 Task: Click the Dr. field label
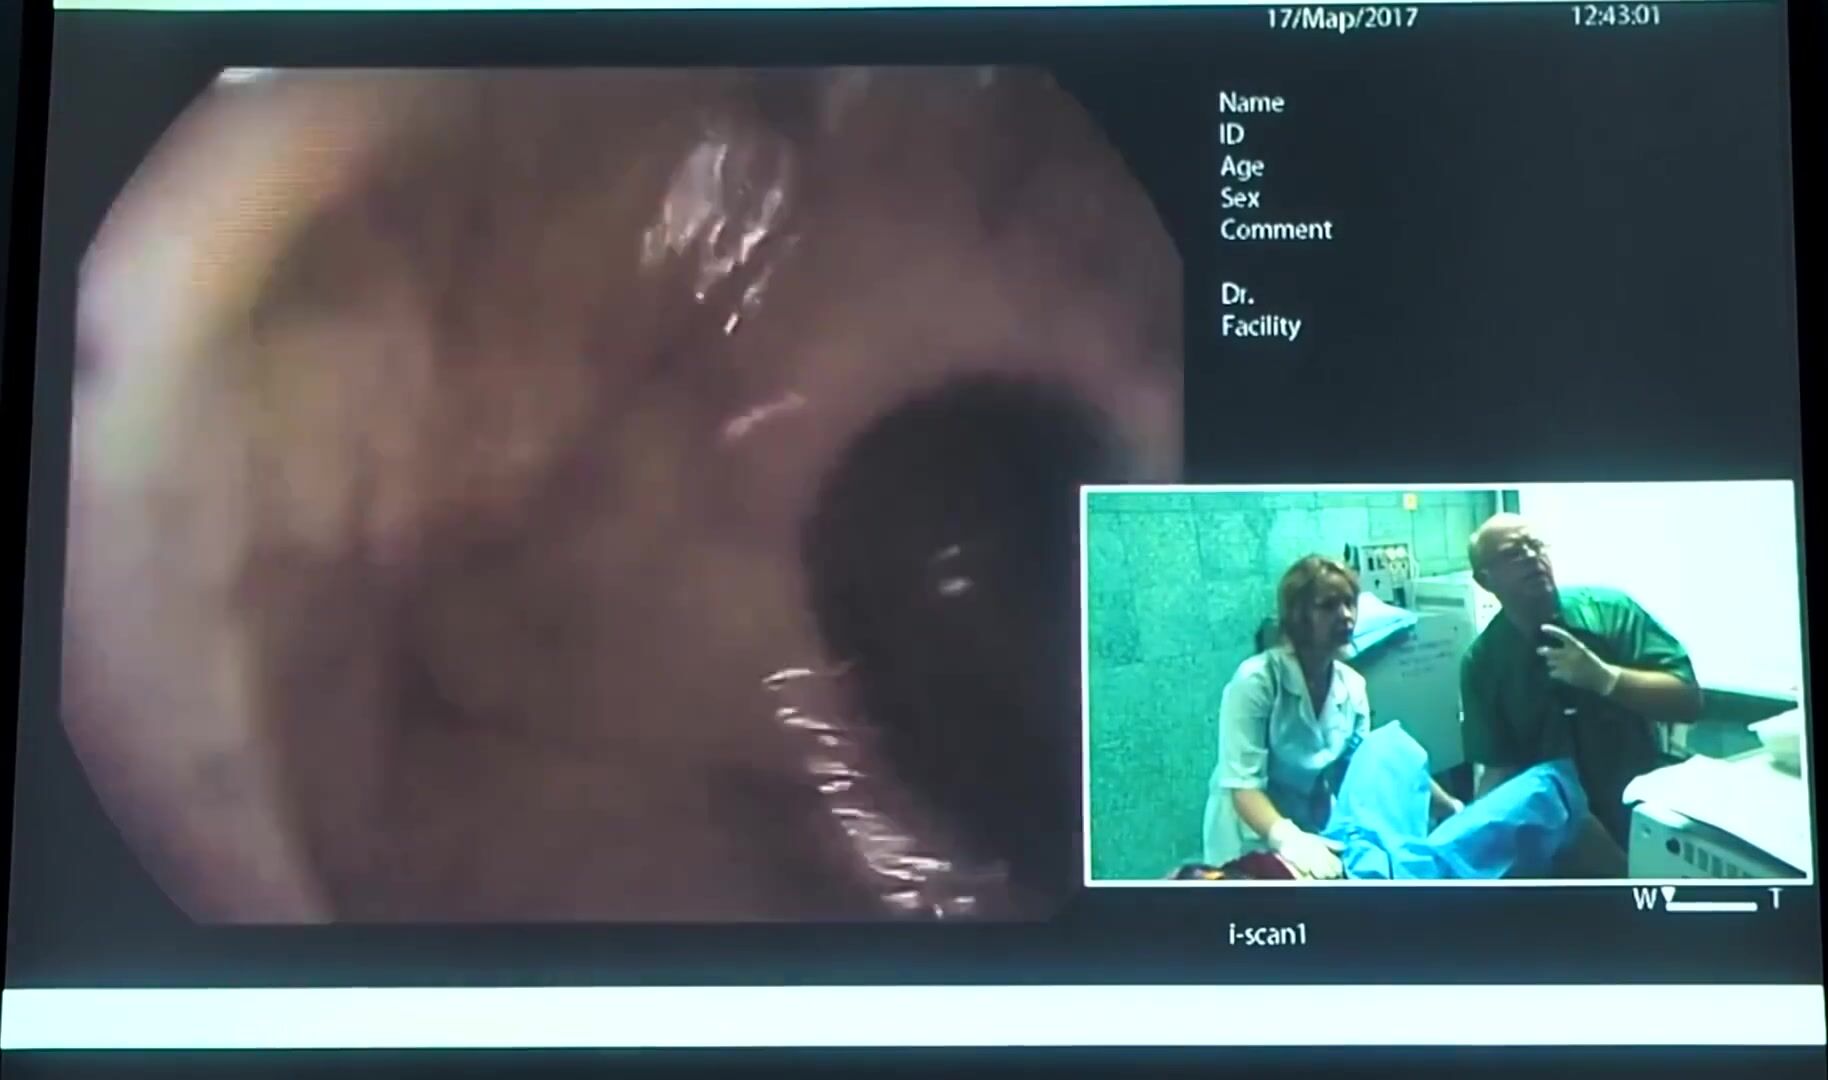[1236, 294]
